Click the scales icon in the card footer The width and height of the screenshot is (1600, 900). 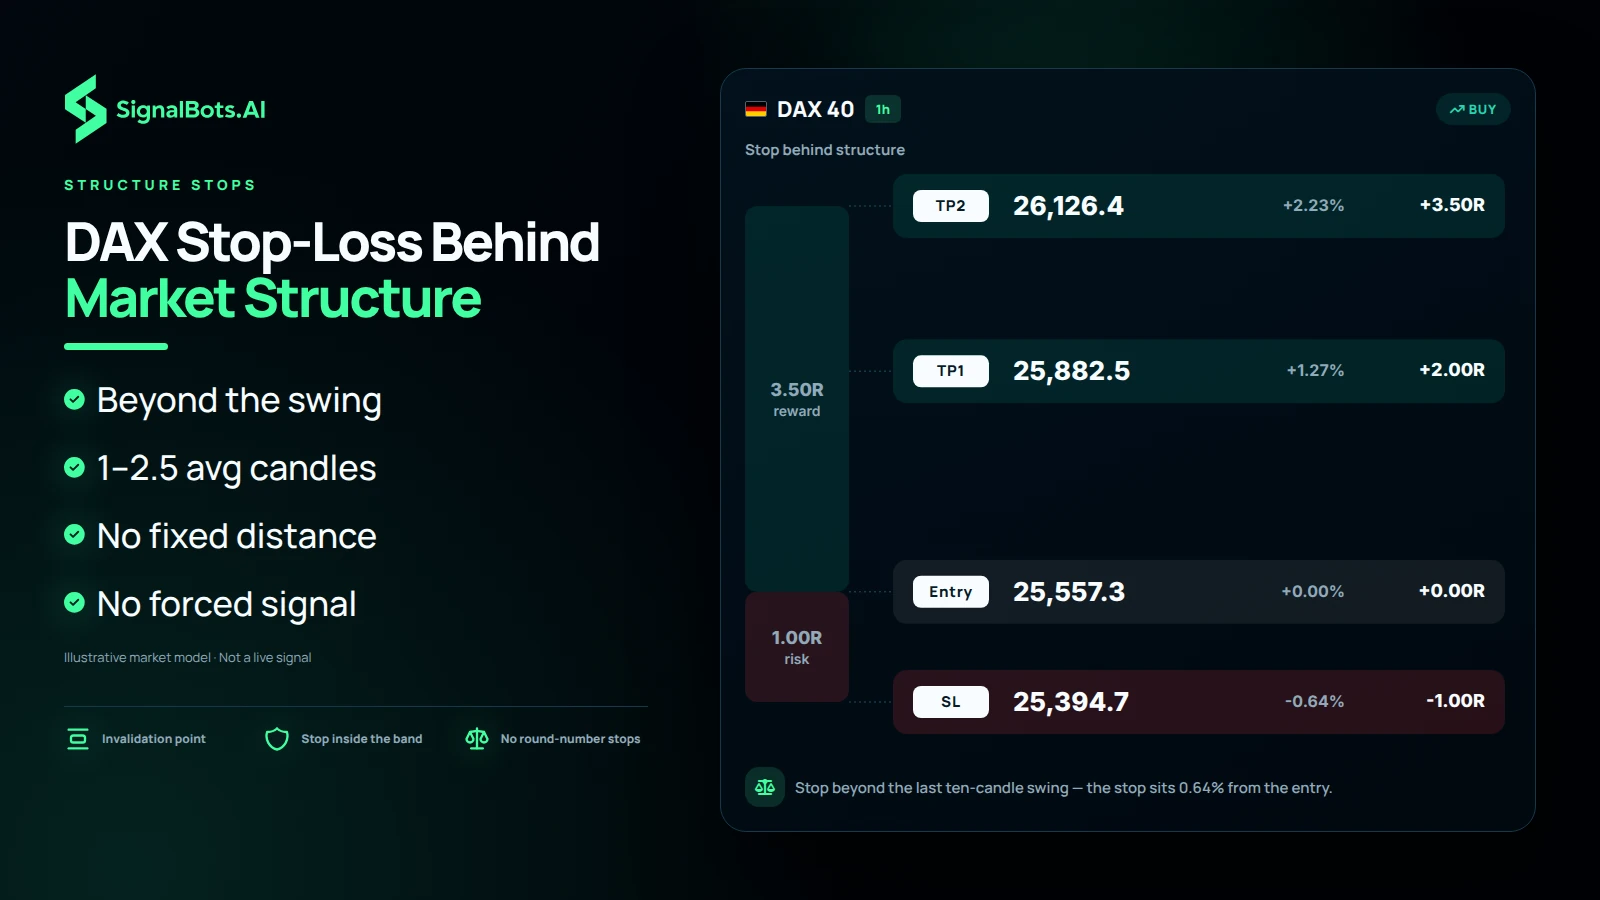pyautogui.click(x=765, y=787)
